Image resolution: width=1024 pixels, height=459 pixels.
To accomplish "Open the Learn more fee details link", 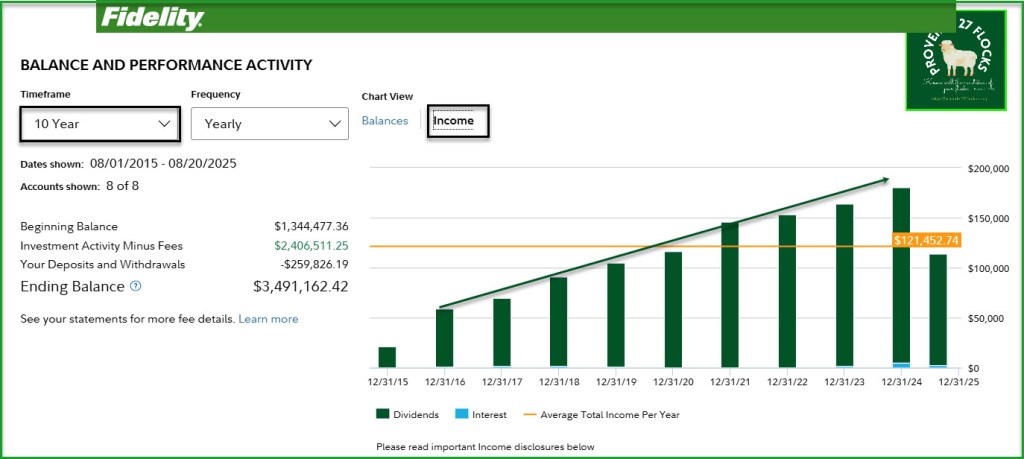I will [268, 319].
